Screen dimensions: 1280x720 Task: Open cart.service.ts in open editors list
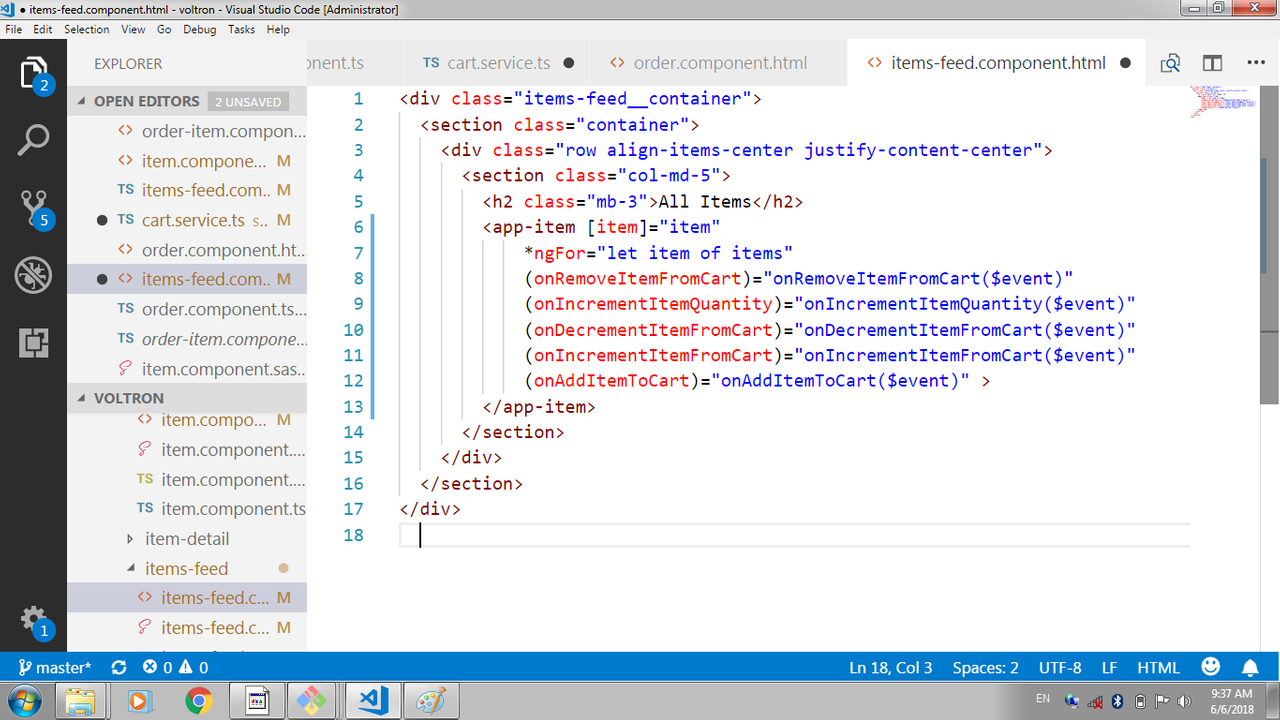[187, 220]
